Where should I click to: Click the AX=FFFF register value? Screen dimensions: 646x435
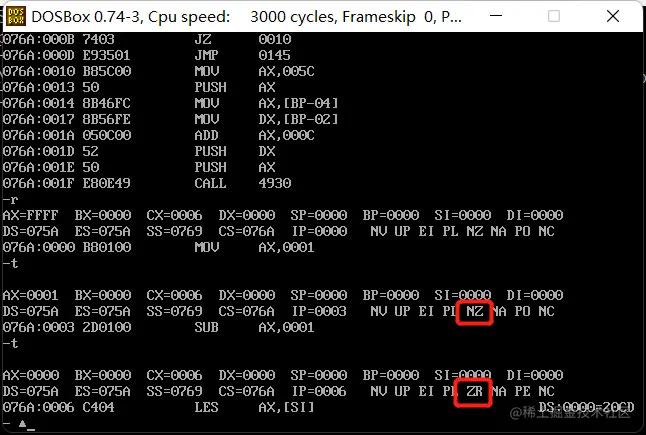point(30,215)
